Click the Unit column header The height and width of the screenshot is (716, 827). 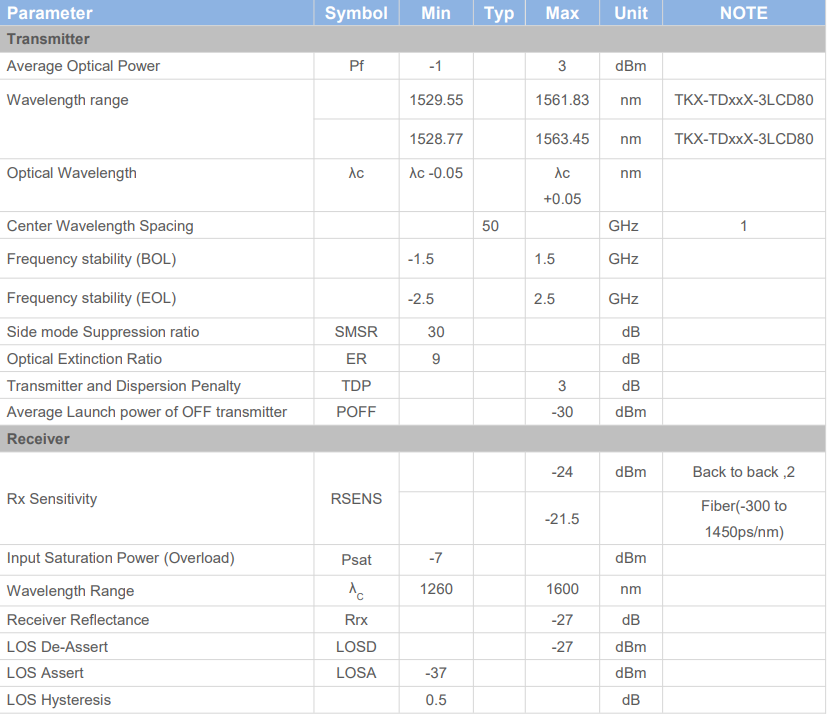pos(631,13)
